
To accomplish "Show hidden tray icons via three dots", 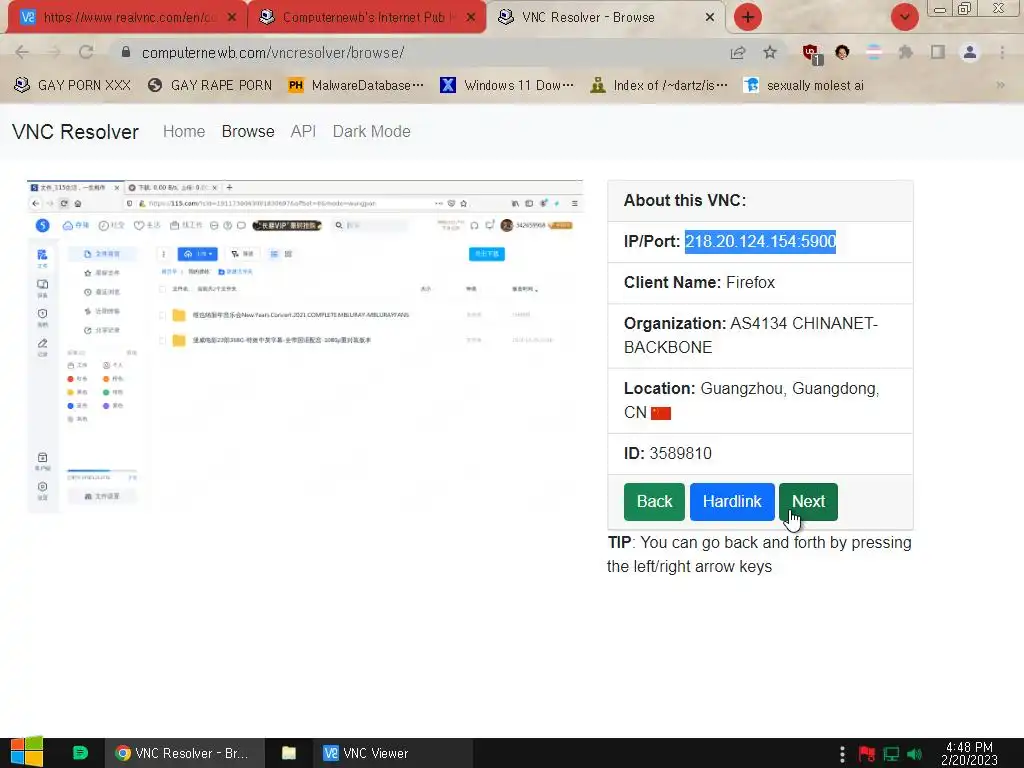I will [x=842, y=753].
